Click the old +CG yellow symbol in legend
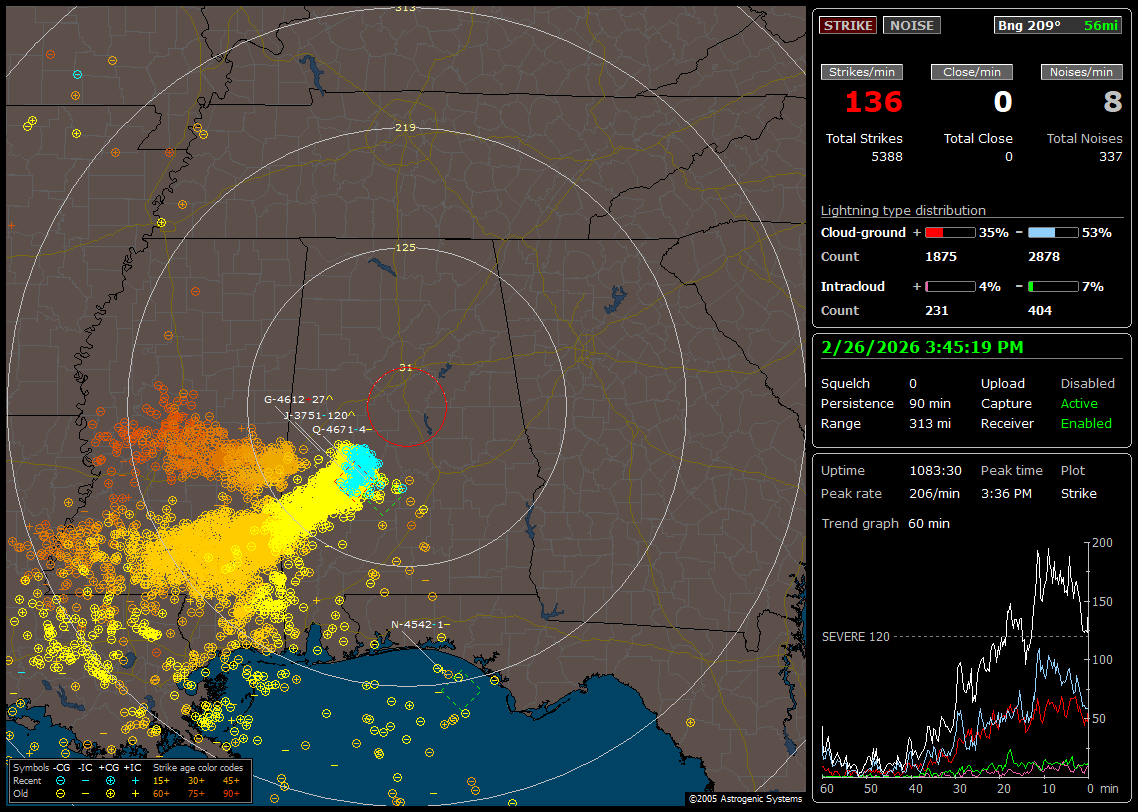 tap(110, 793)
